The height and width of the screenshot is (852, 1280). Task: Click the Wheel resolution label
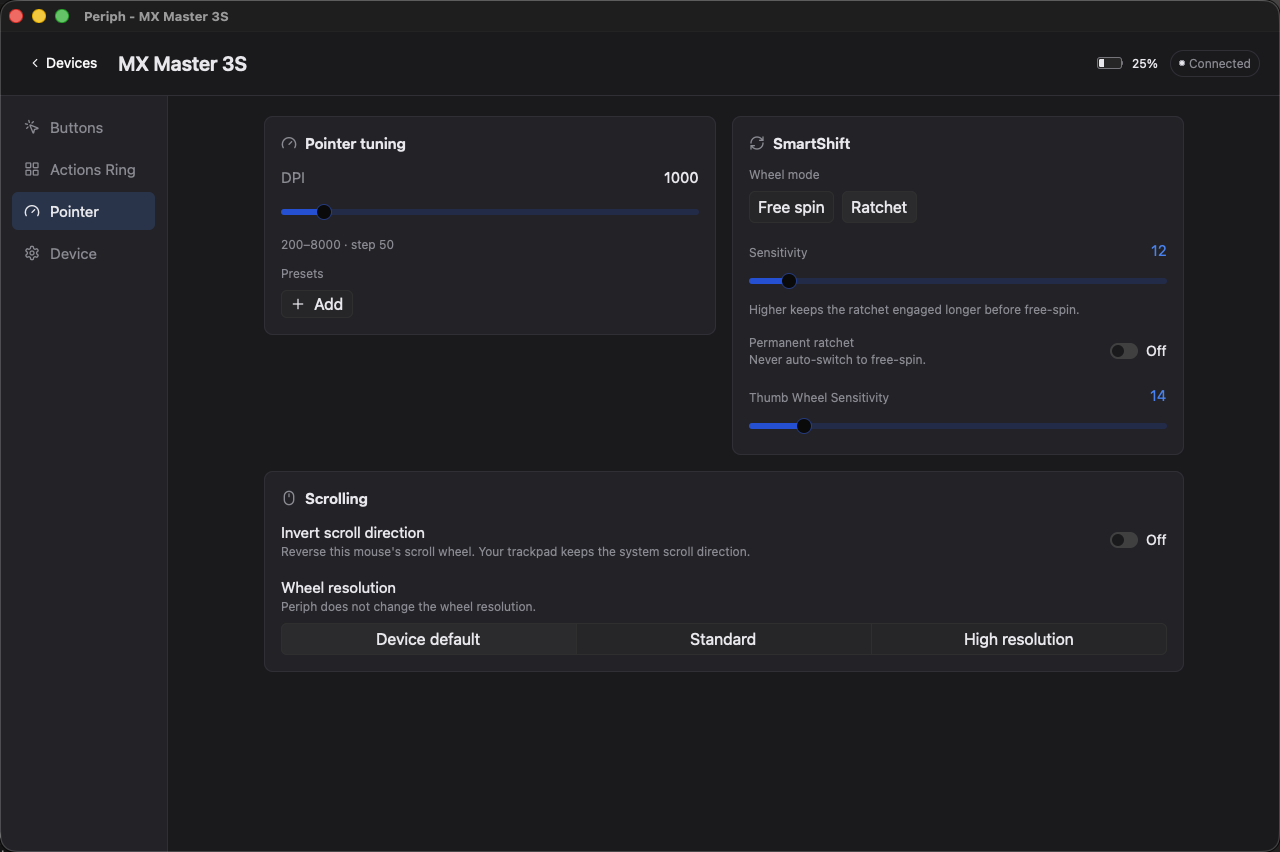[338, 588]
